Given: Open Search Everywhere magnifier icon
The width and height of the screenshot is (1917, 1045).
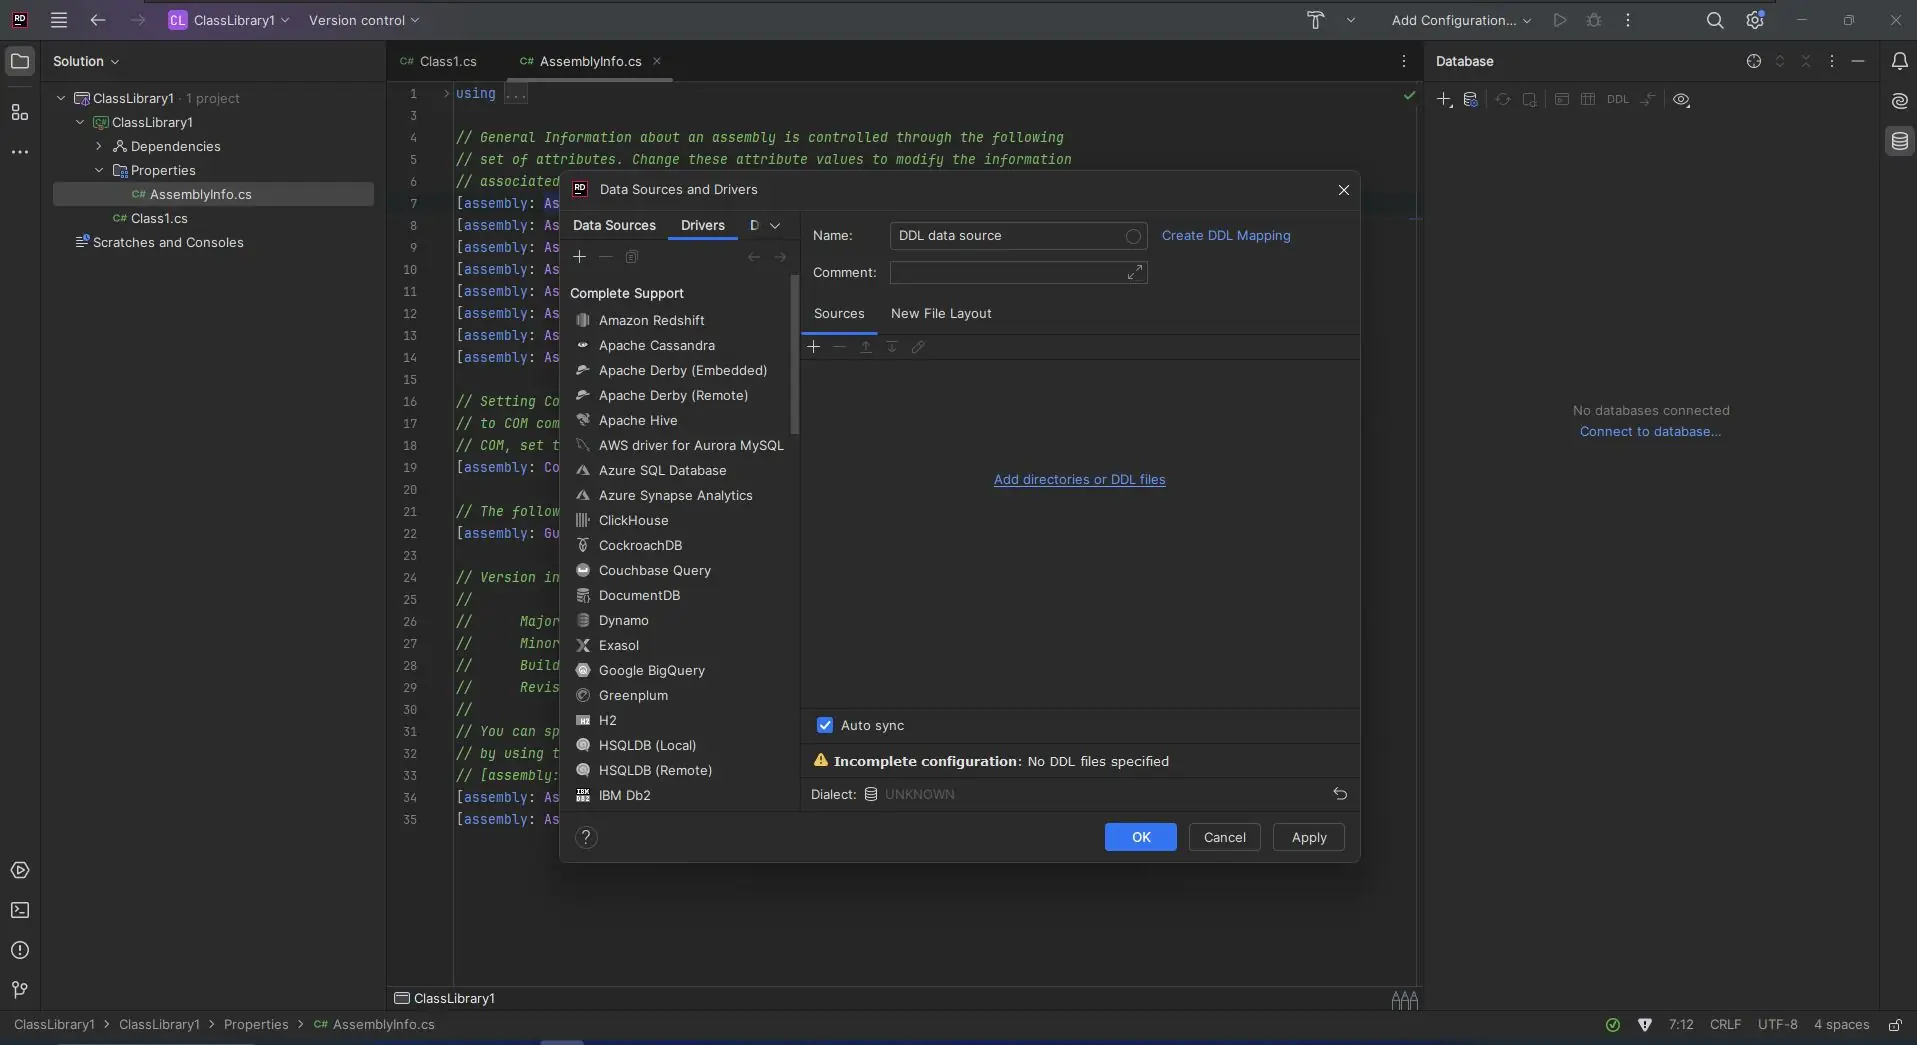Looking at the screenshot, I should [x=1714, y=20].
